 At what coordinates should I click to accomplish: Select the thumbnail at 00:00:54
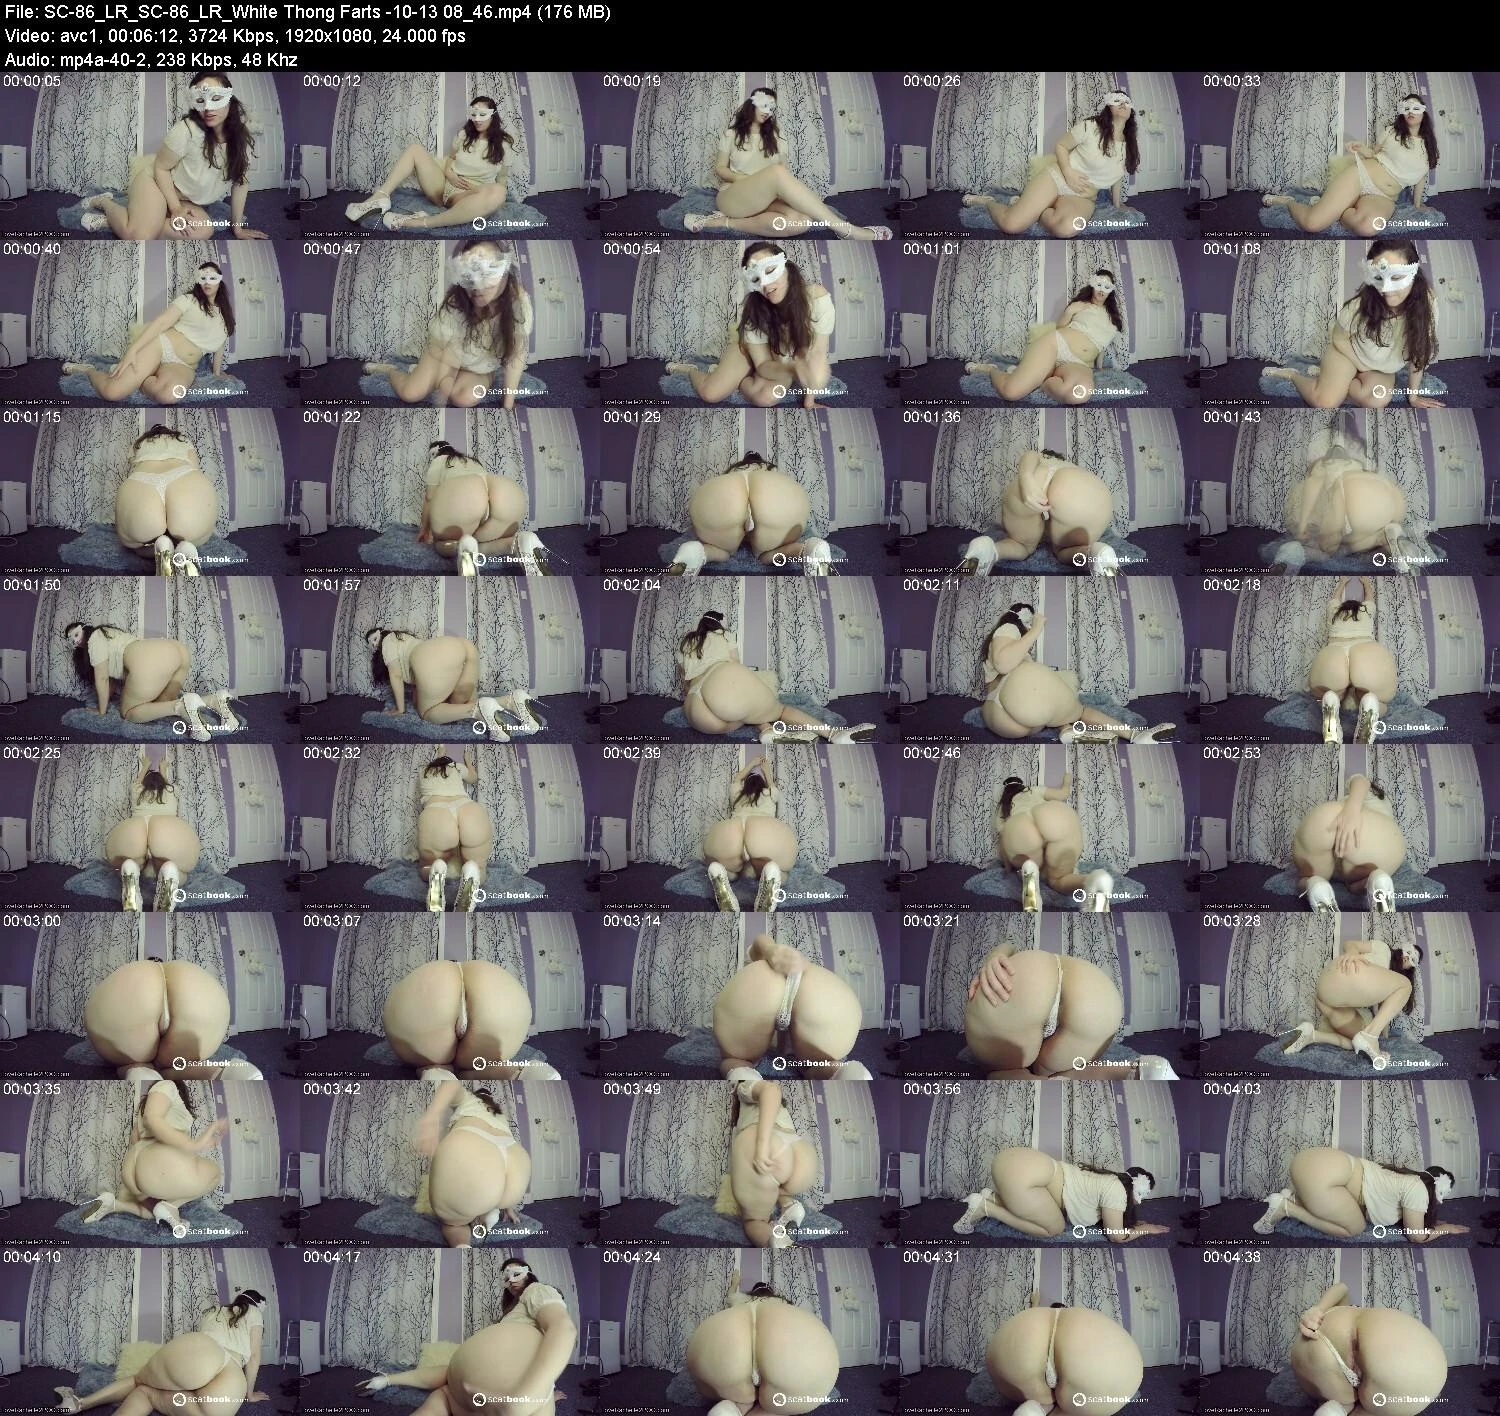749,323
